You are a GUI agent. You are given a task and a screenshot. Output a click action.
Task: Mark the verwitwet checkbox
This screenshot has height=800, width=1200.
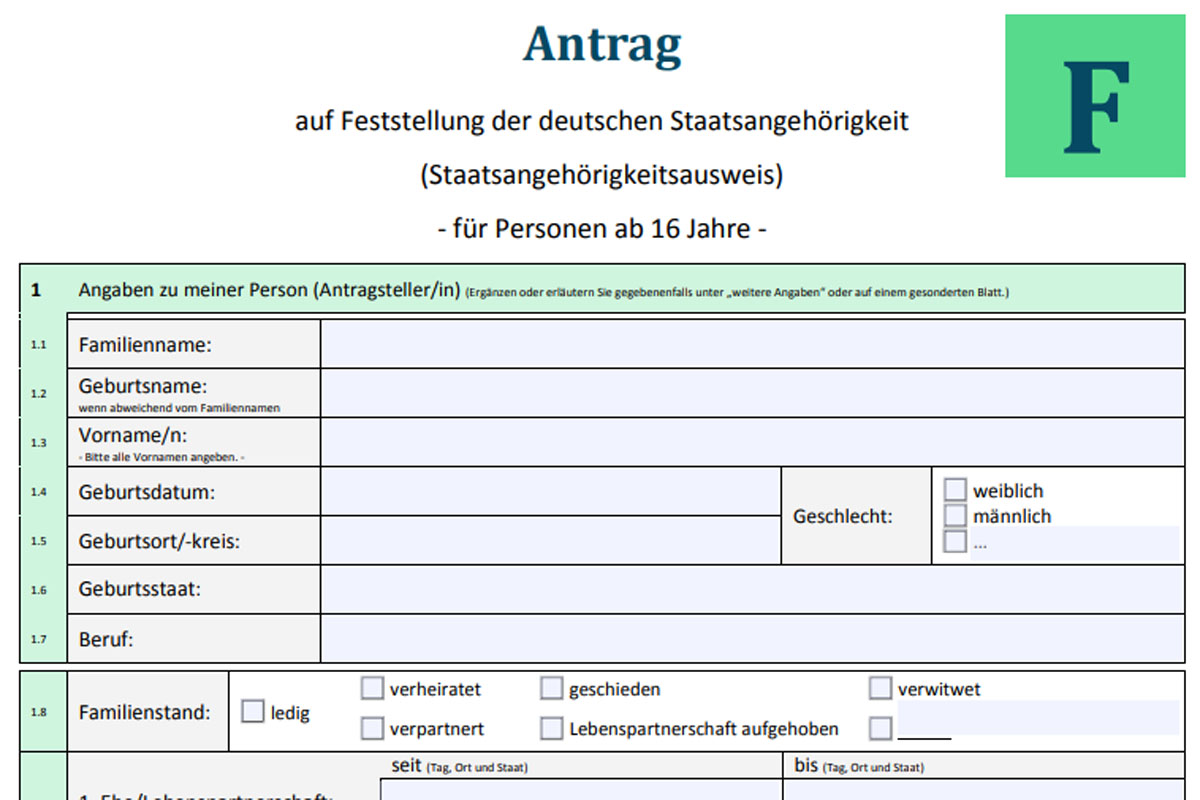point(880,688)
